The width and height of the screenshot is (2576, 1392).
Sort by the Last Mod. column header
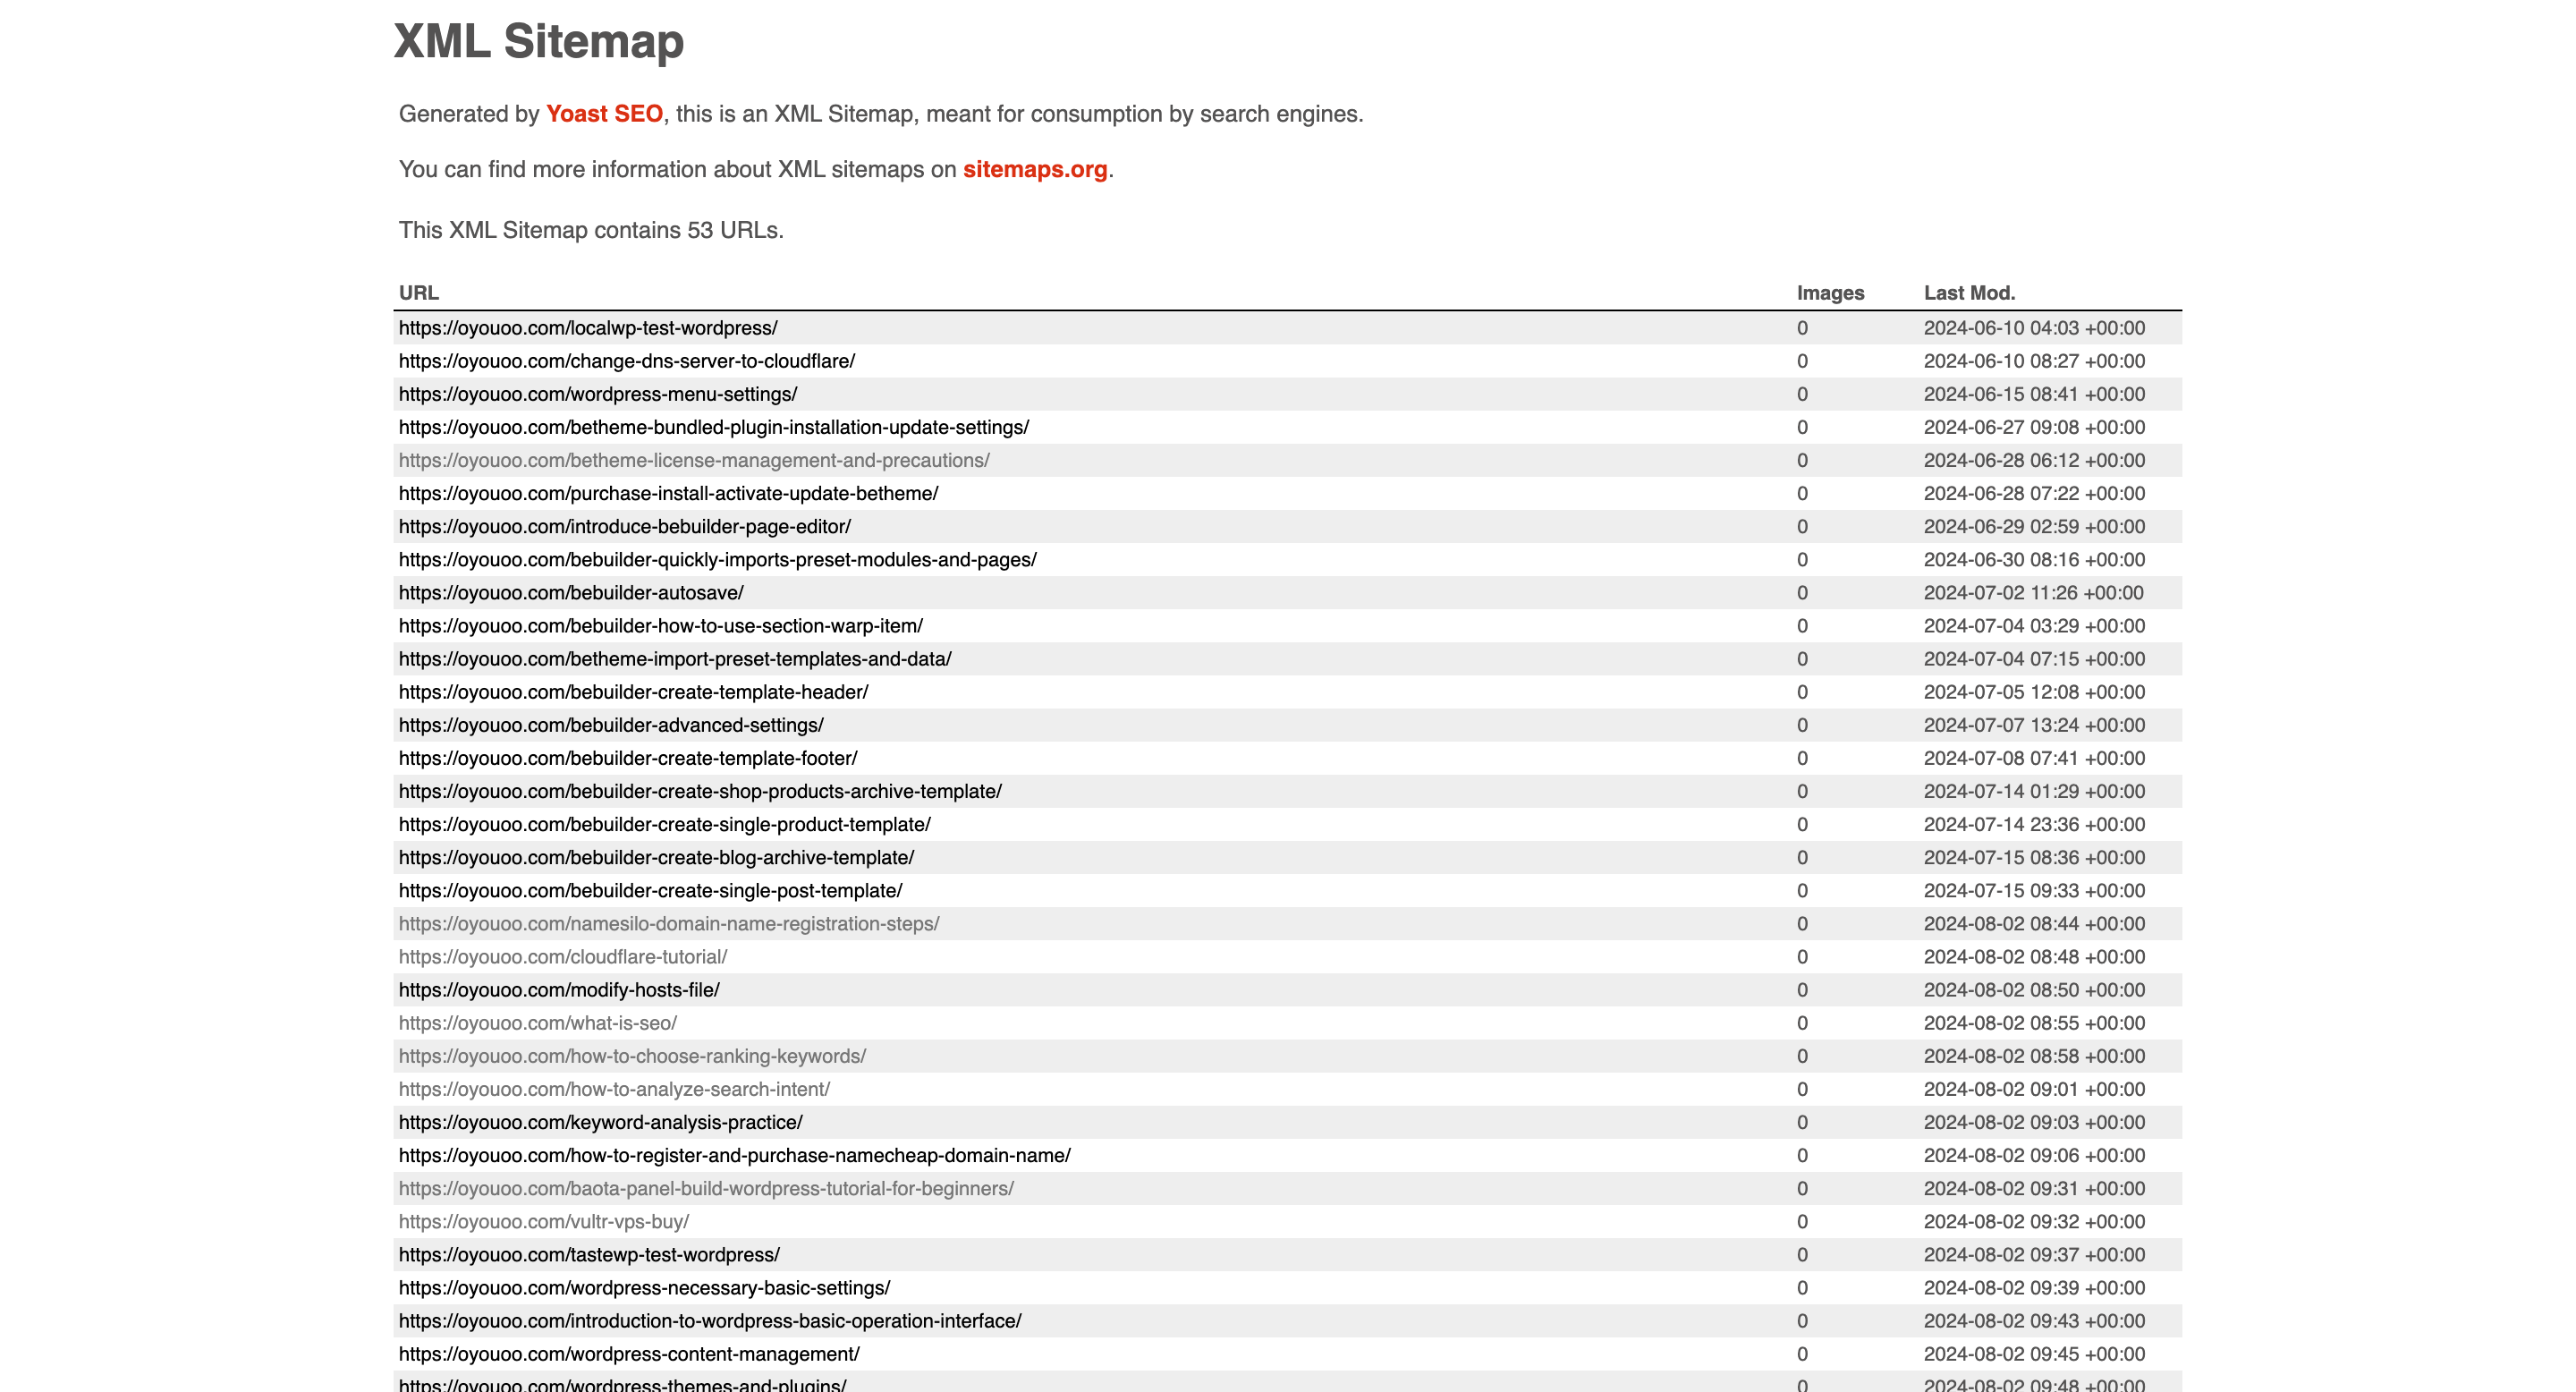click(1969, 293)
